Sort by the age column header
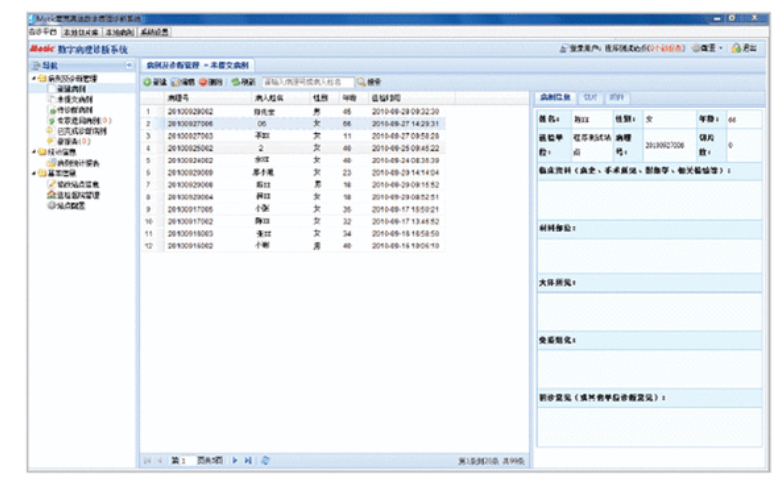The width and height of the screenshot is (776, 485). point(353,98)
